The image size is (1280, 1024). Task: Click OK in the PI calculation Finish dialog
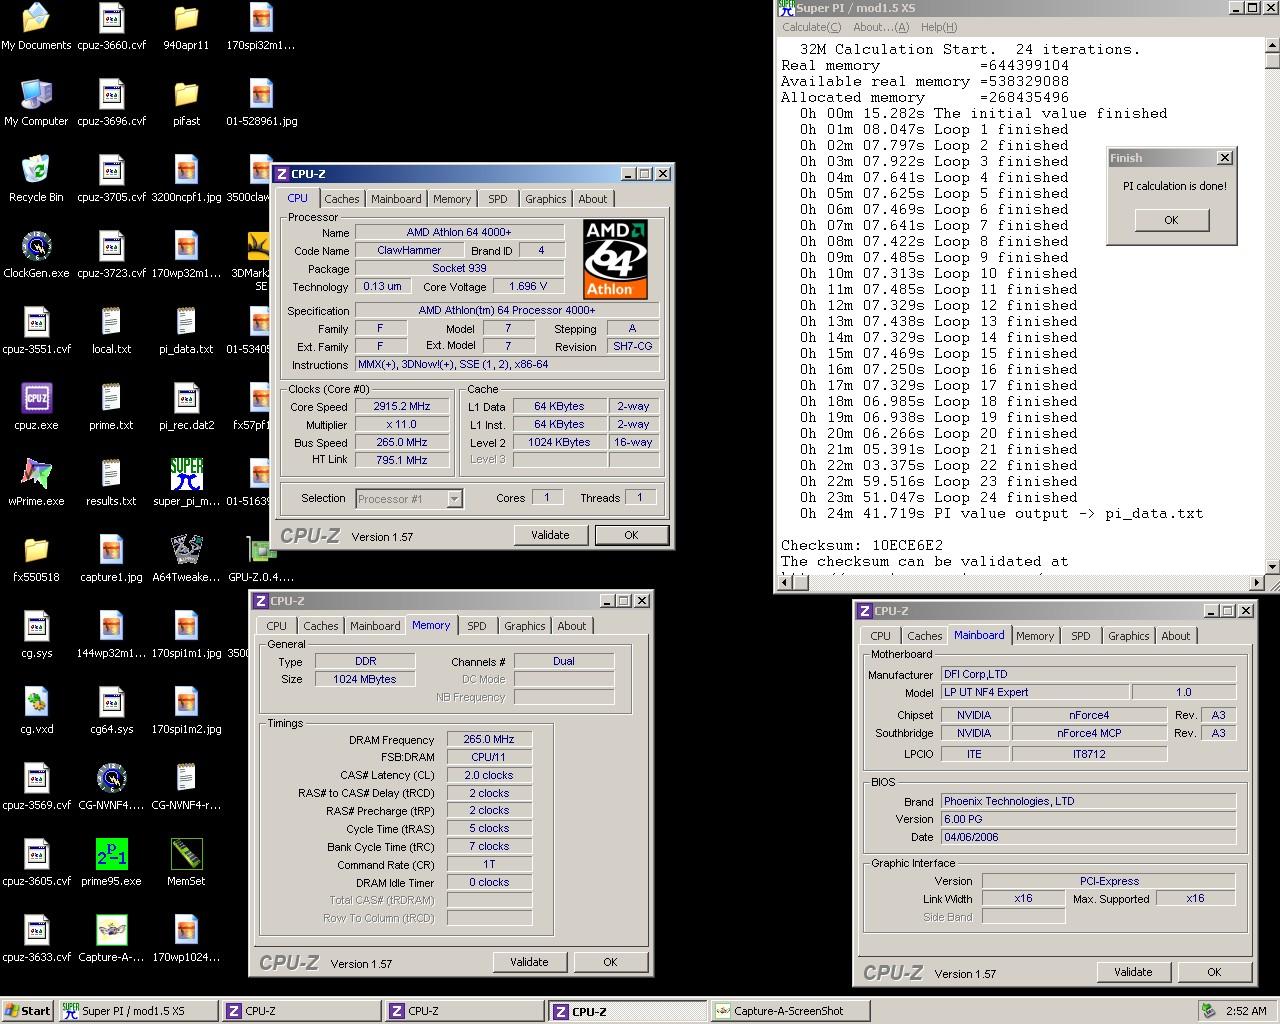pyautogui.click(x=1171, y=220)
